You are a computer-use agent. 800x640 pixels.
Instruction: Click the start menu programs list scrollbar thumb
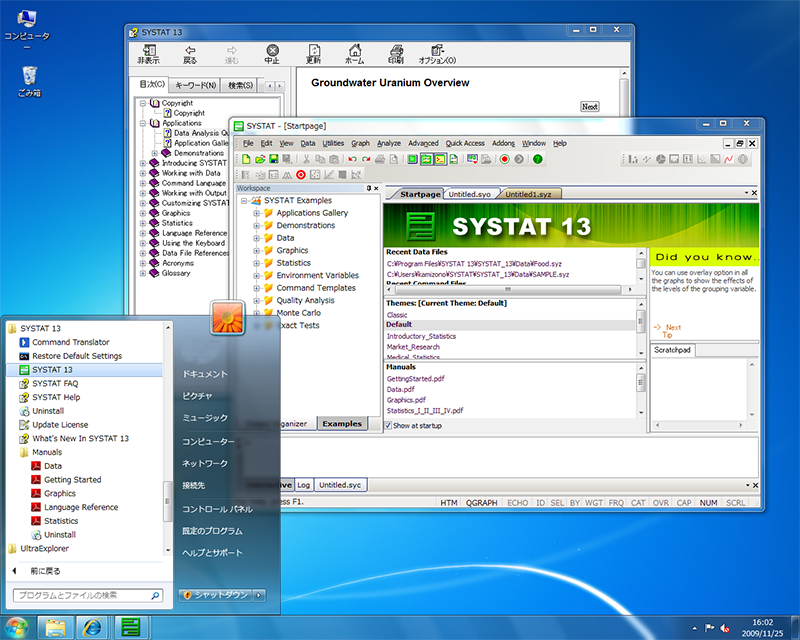coord(166,501)
